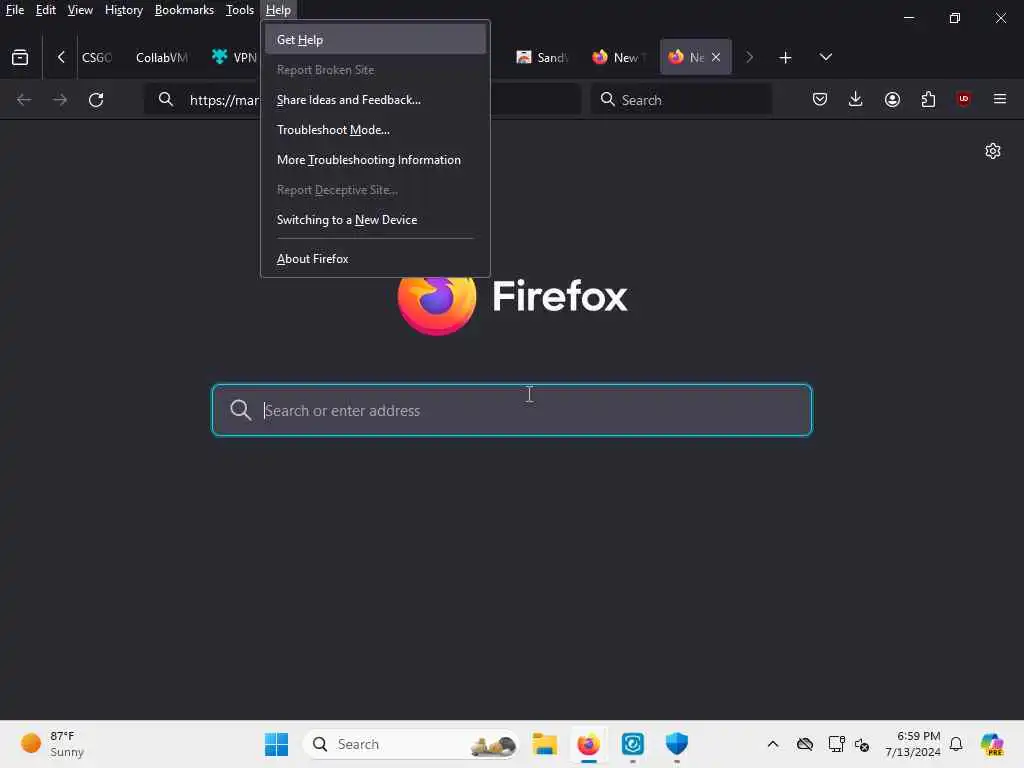The height and width of the screenshot is (768, 1024).
Task: Close the active New Tab
Action: pyautogui.click(x=716, y=57)
